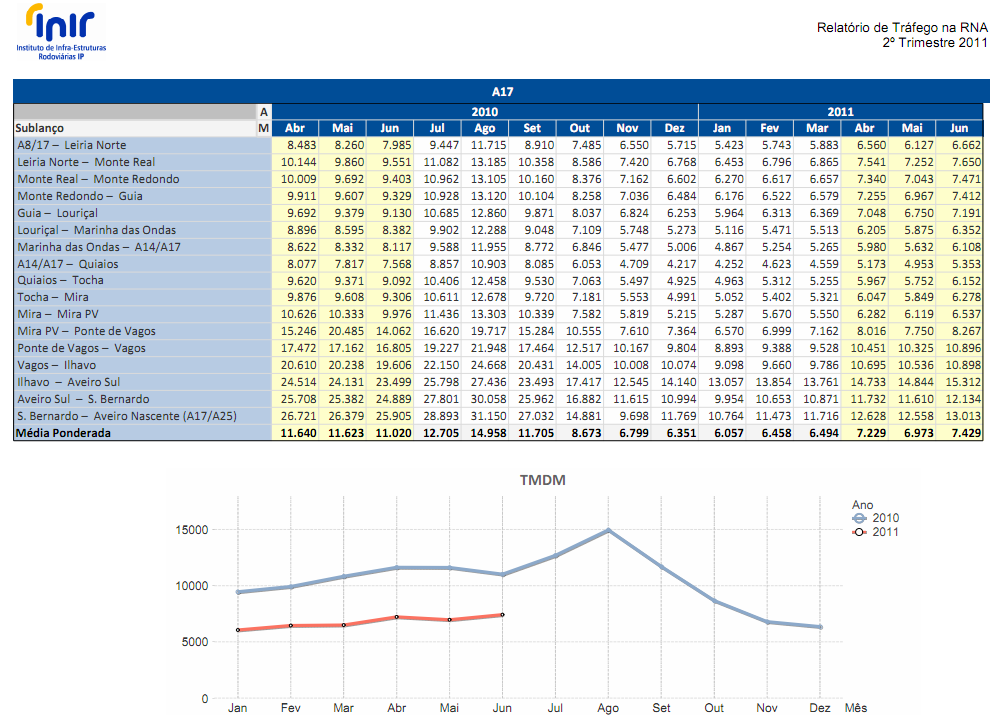The height and width of the screenshot is (723, 990).
Task: Click the 'Set' month column header
Action: coord(532,128)
